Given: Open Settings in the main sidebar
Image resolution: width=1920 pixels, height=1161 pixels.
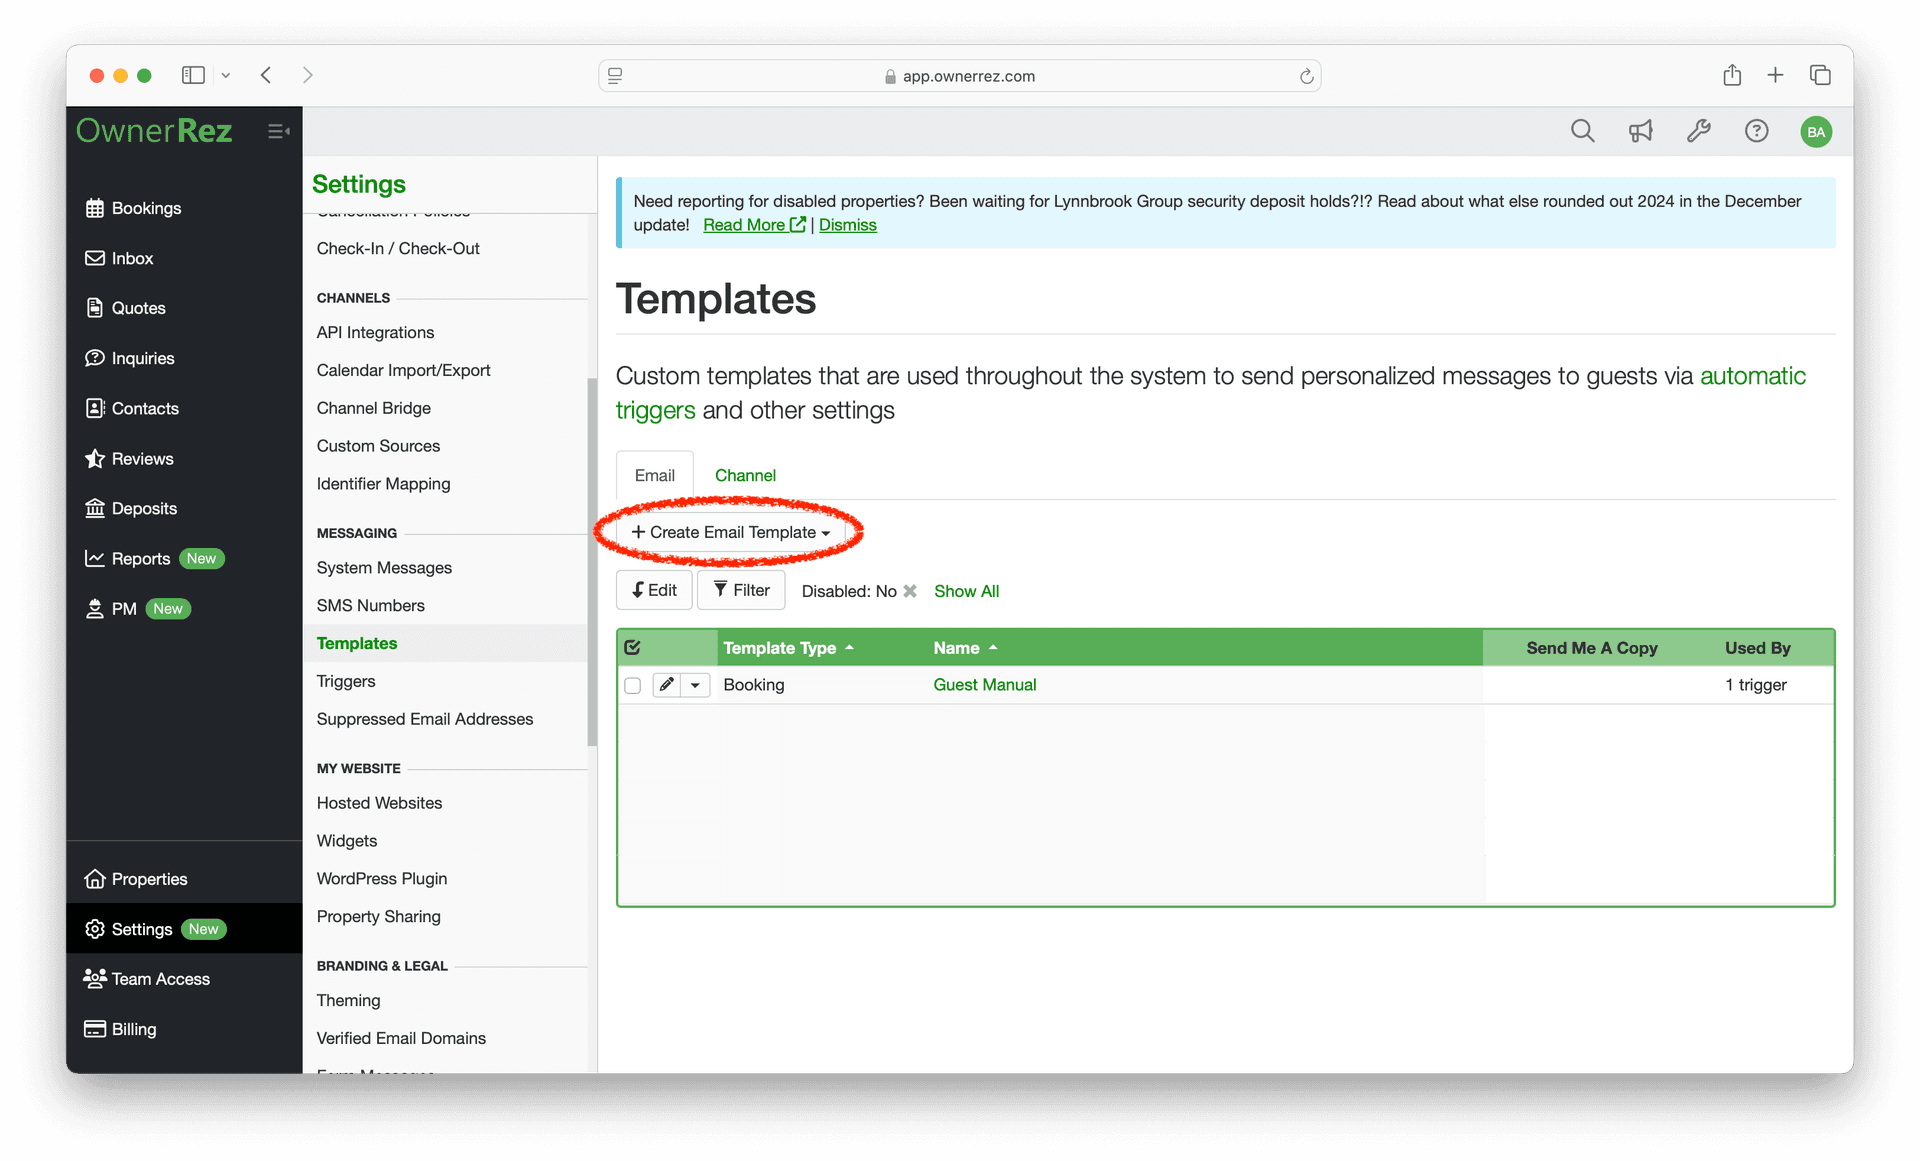Looking at the screenshot, I should coord(184,929).
